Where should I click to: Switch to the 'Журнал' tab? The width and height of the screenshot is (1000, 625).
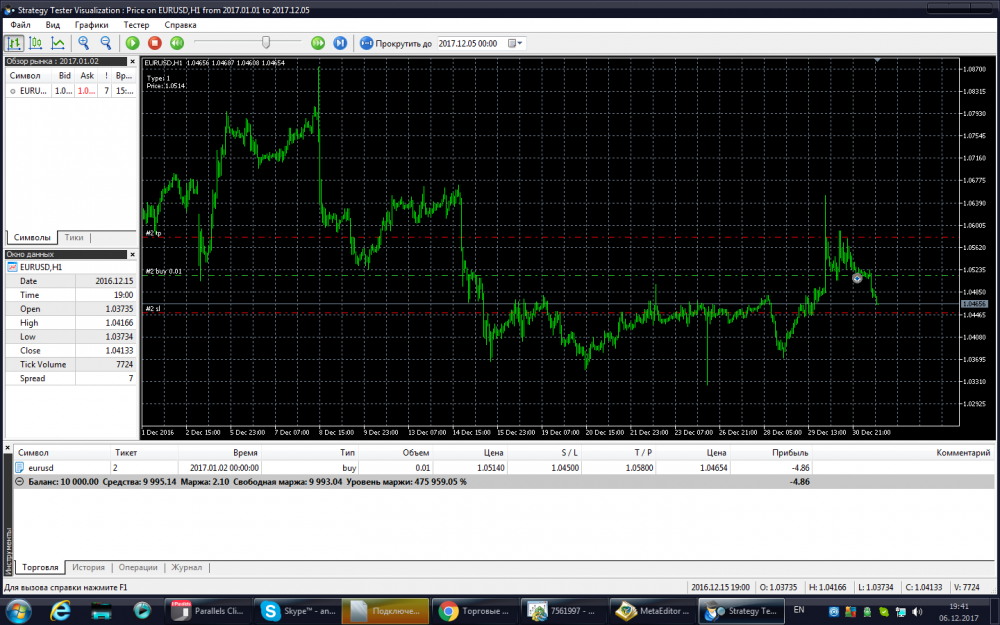(186, 567)
